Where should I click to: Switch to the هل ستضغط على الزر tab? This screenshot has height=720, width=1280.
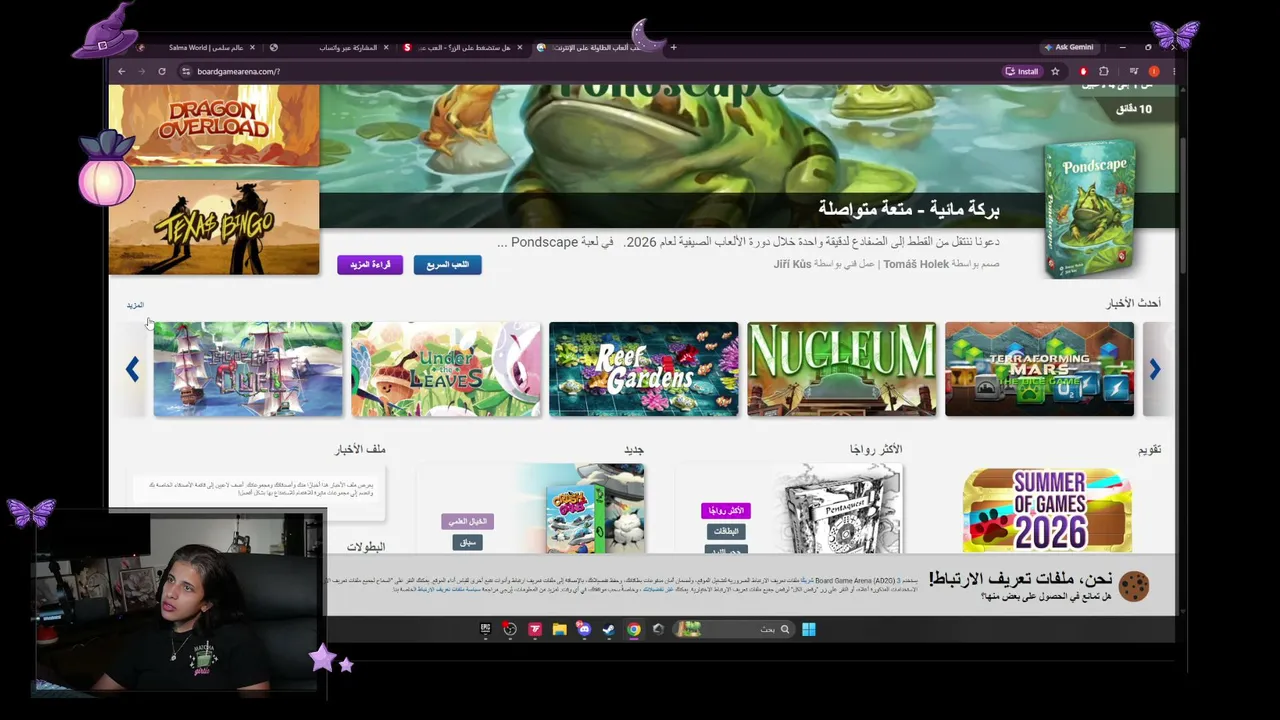point(463,47)
